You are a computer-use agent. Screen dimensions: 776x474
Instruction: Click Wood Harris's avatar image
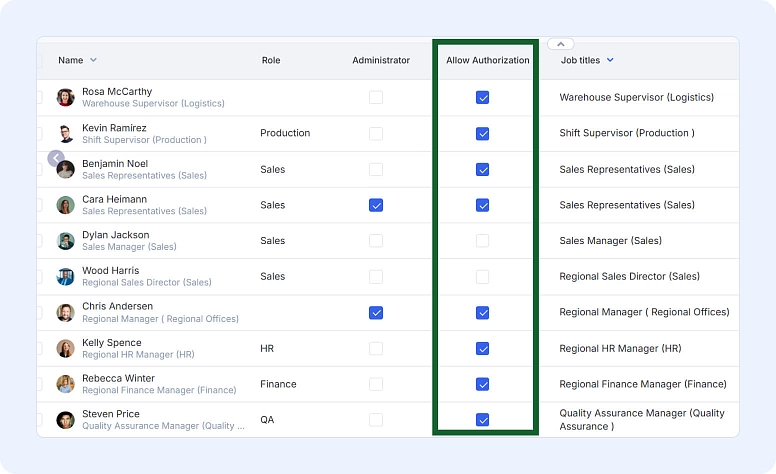pyautogui.click(x=65, y=277)
